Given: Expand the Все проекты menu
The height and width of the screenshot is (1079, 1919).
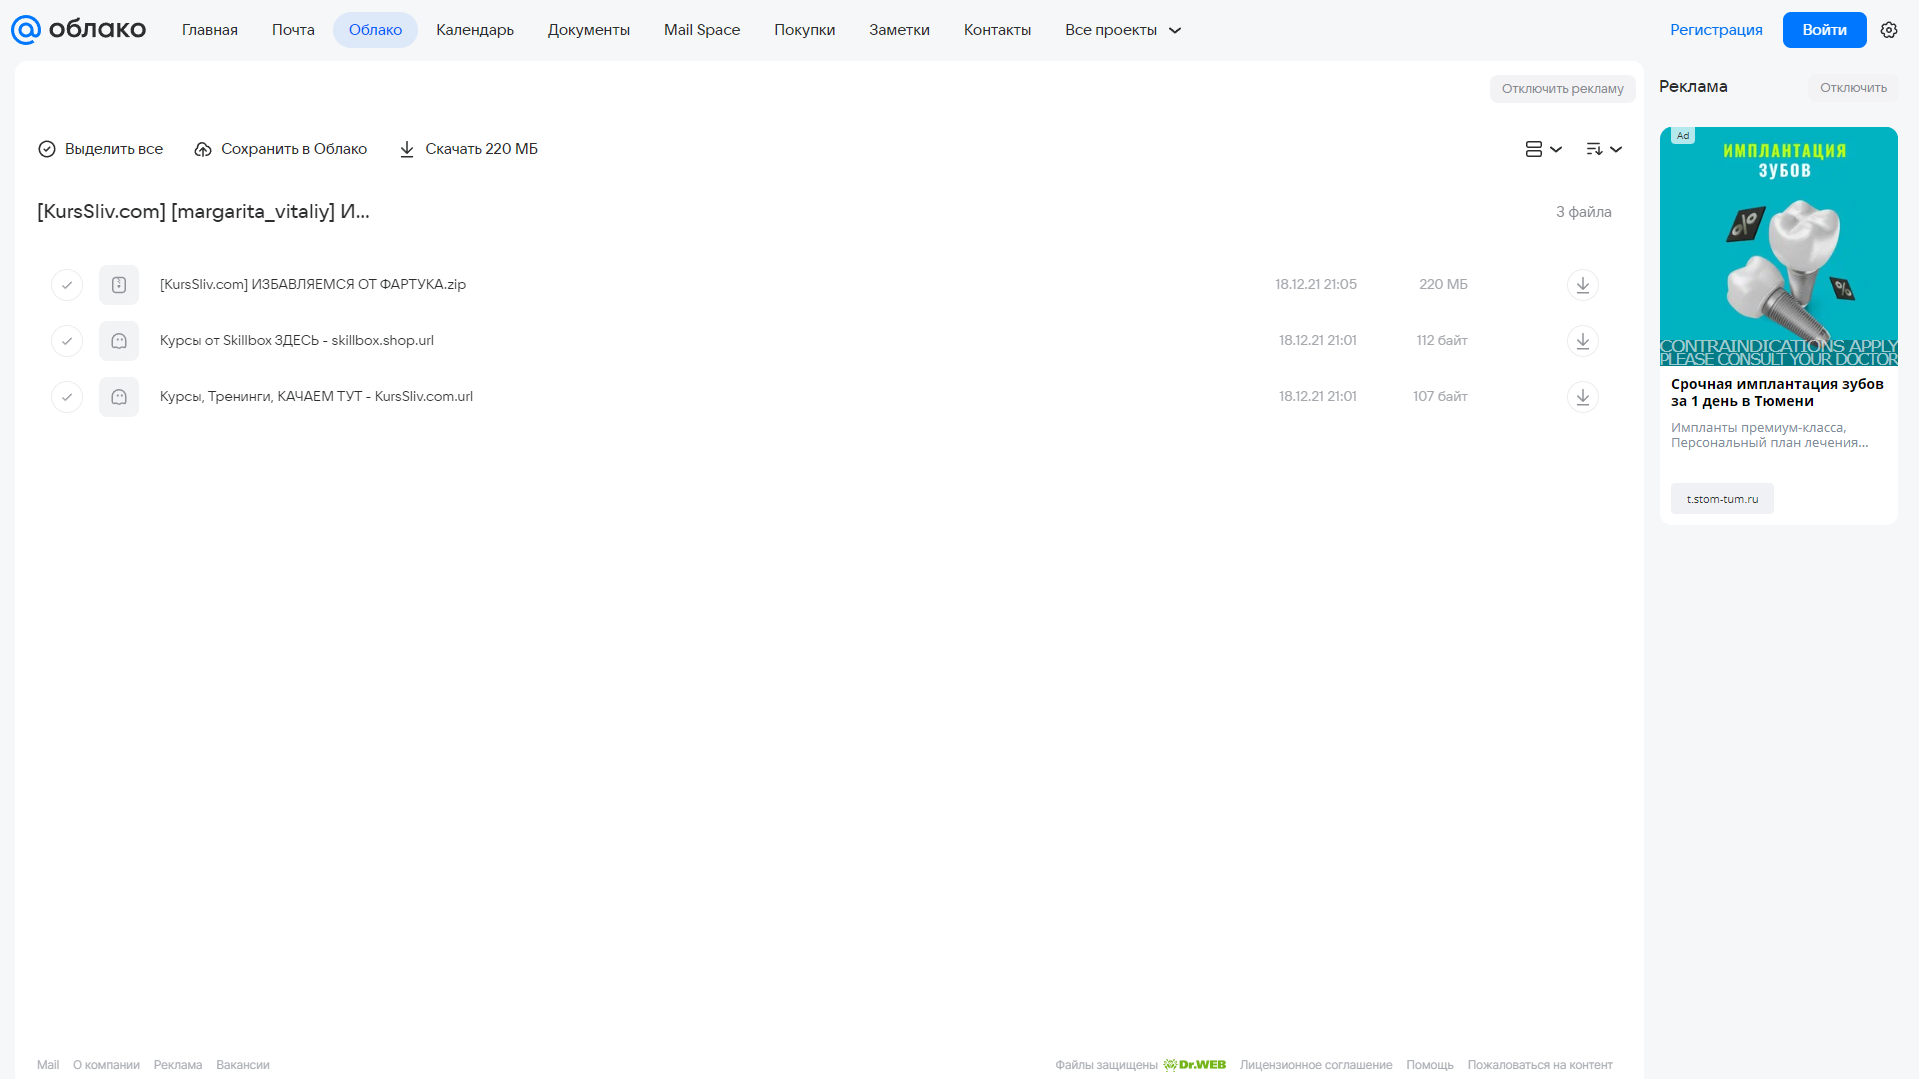Looking at the screenshot, I should click(1123, 30).
